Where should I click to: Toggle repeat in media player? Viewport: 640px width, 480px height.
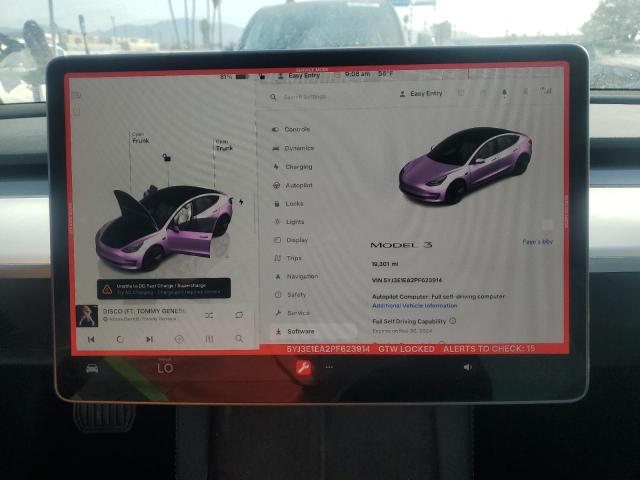coord(239,315)
